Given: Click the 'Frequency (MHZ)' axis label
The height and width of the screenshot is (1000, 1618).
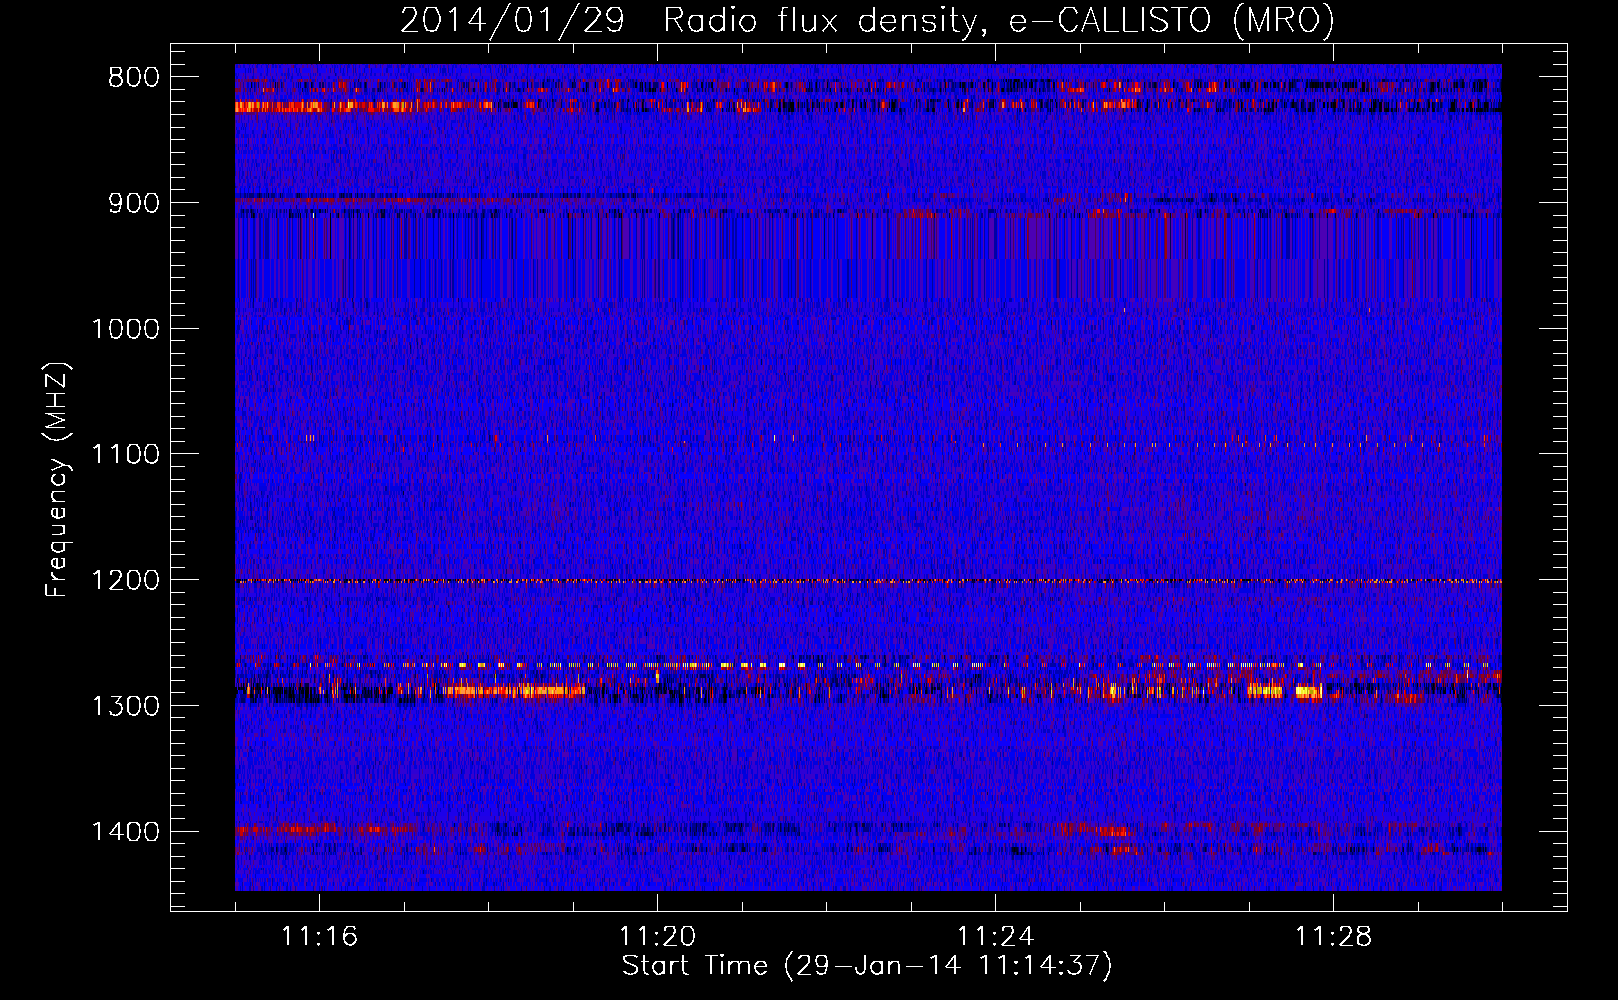Looking at the screenshot, I should 57,480.
